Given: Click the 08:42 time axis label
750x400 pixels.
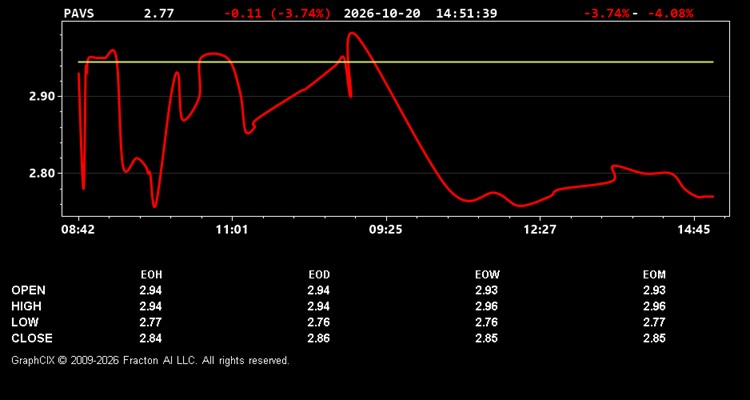Looking at the screenshot, I should (x=77, y=230).
